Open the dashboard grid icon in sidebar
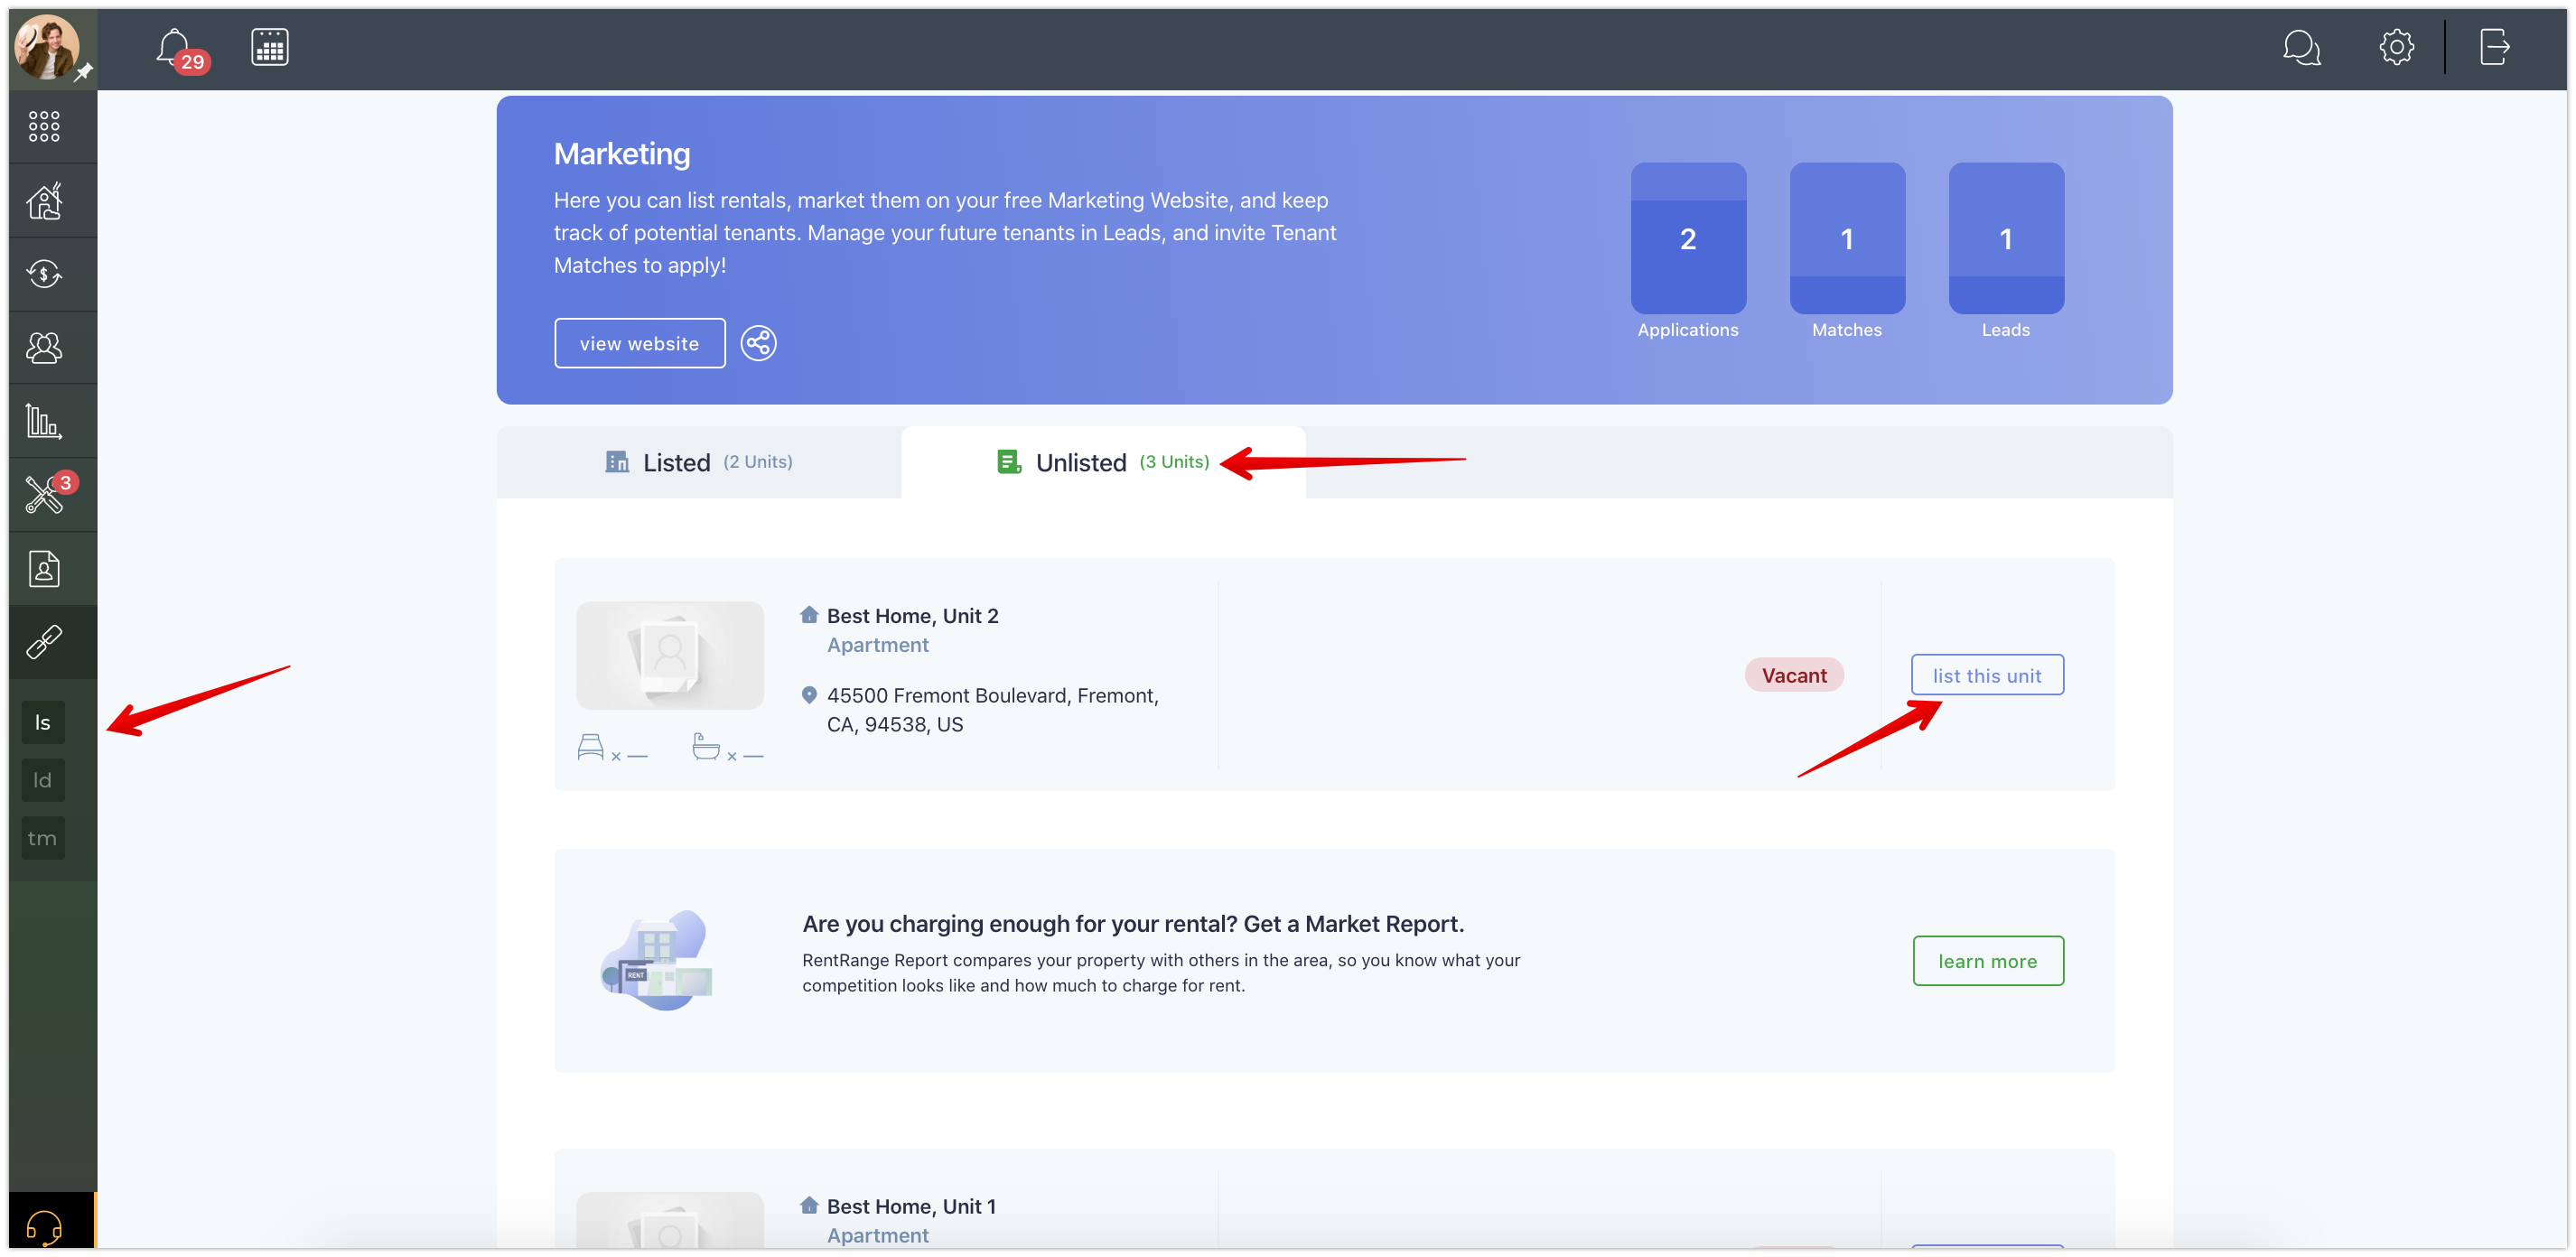The image size is (2576, 1257). click(44, 126)
